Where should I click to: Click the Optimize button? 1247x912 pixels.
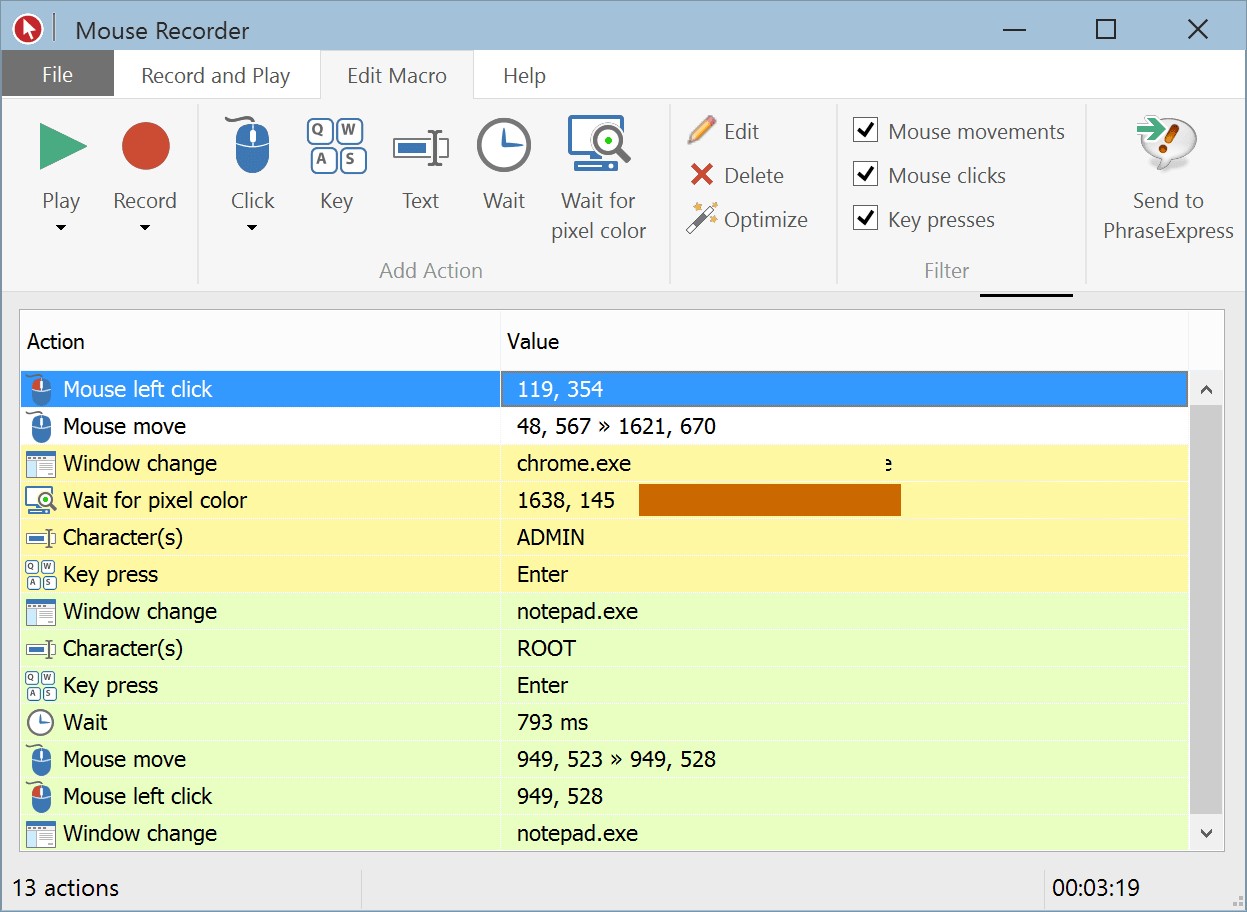pyautogui.click(x=748, y=220)
